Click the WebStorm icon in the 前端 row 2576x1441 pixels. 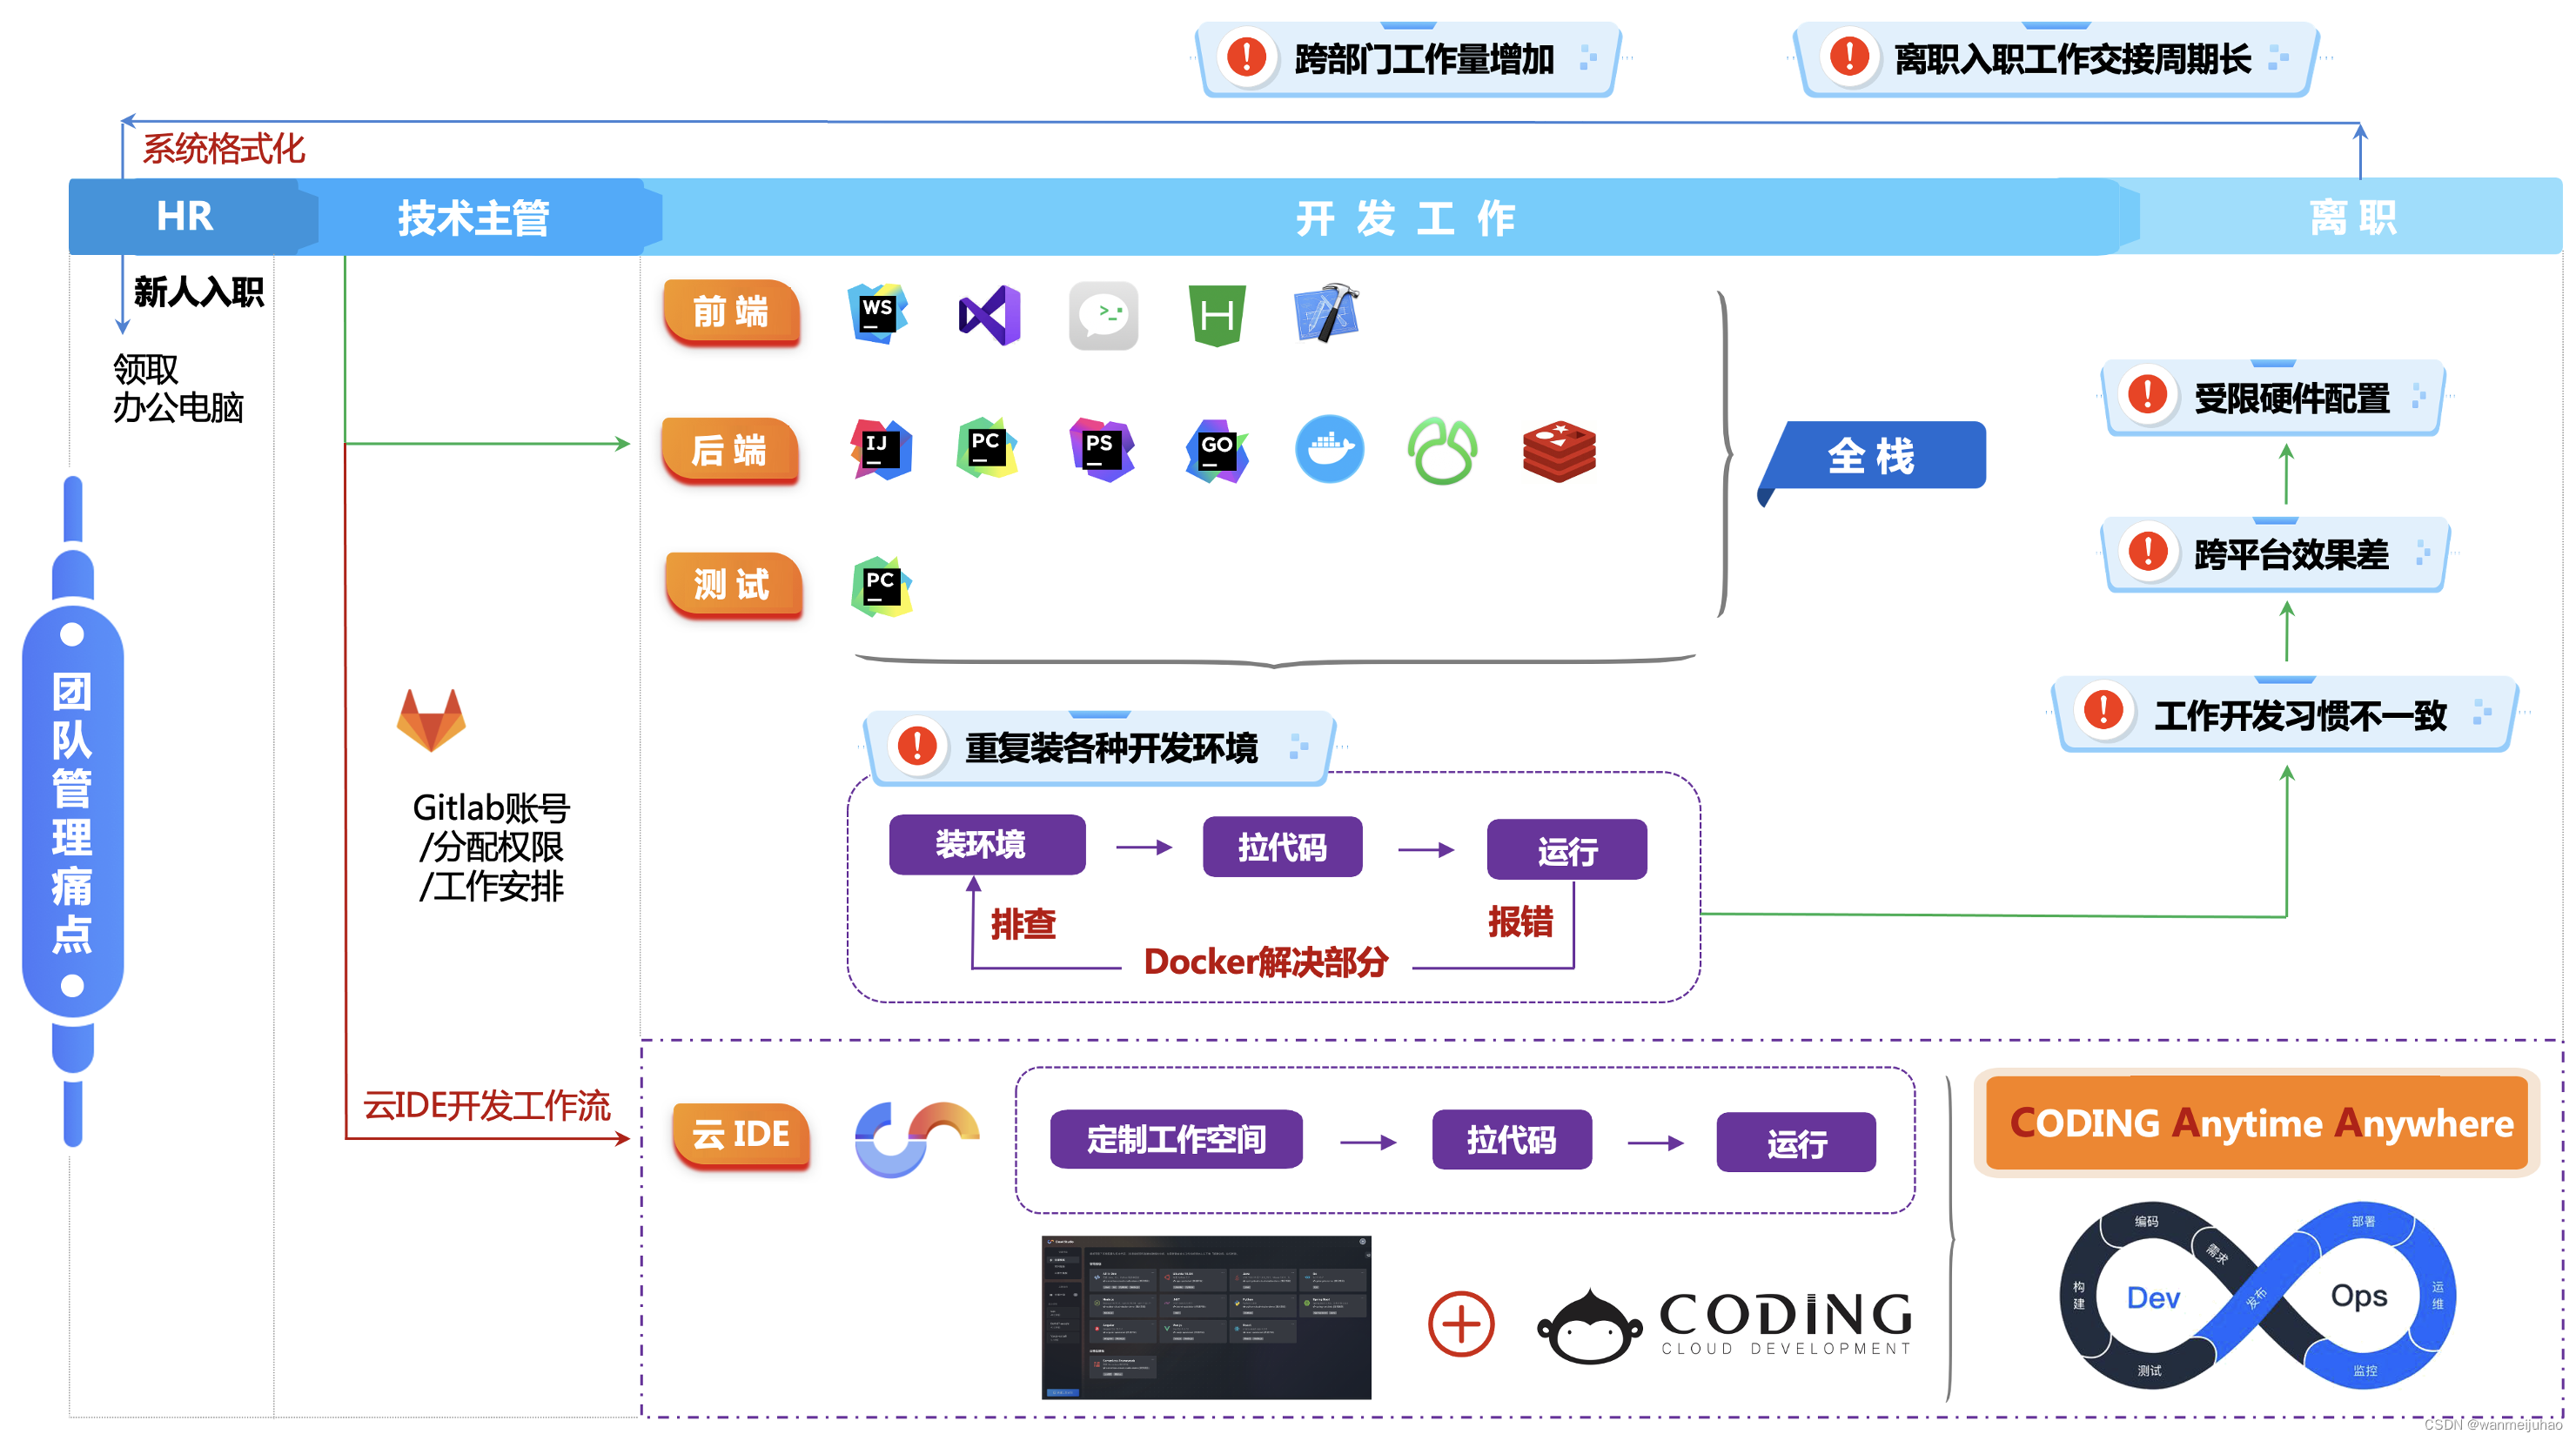tap(877, 314)
